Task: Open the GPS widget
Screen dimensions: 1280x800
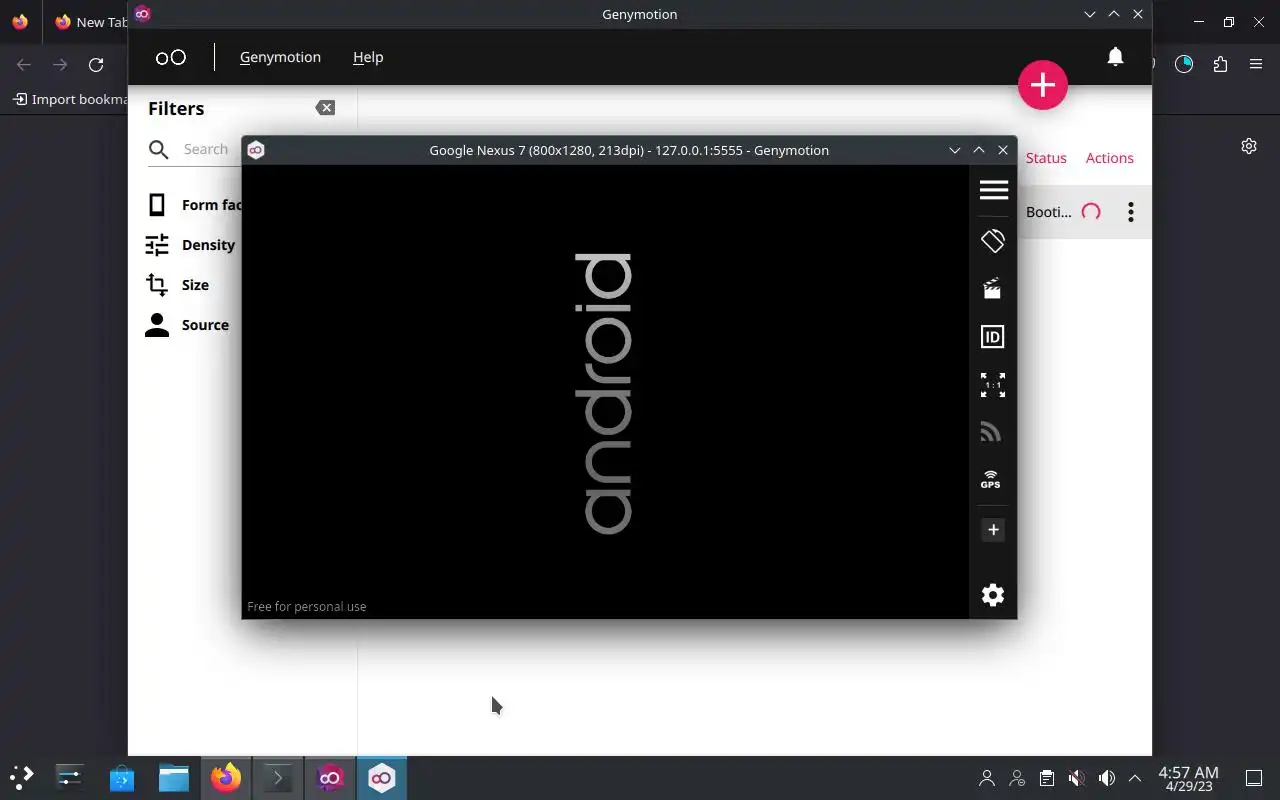Action: [x=991, y=480]
